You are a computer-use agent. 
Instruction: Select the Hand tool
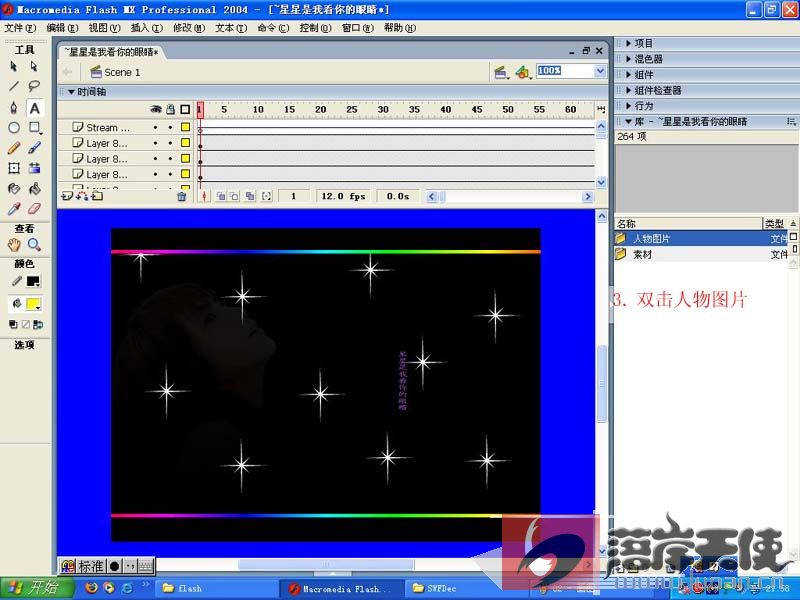pyautogui.click(x=14, y=245)
